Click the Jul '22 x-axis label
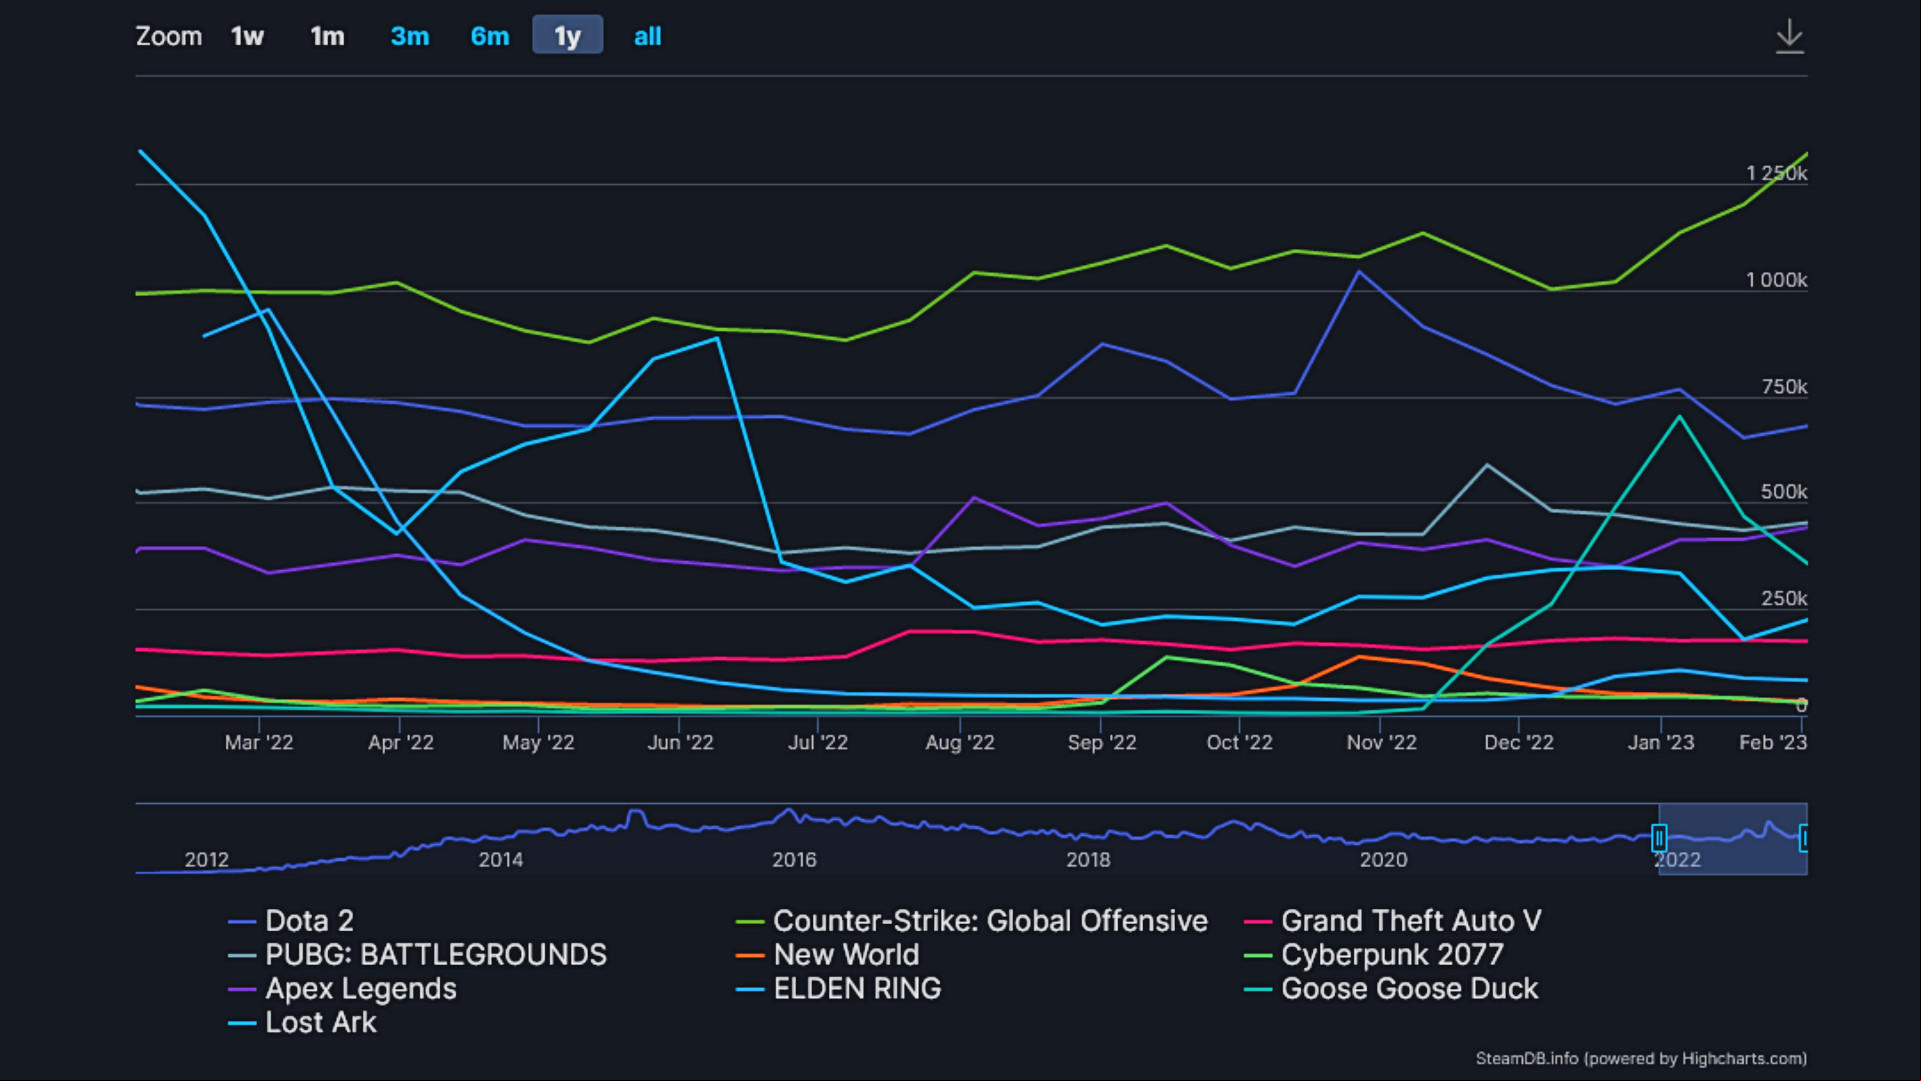This screenshot has height=1081, width=1921. pos(818,742)
